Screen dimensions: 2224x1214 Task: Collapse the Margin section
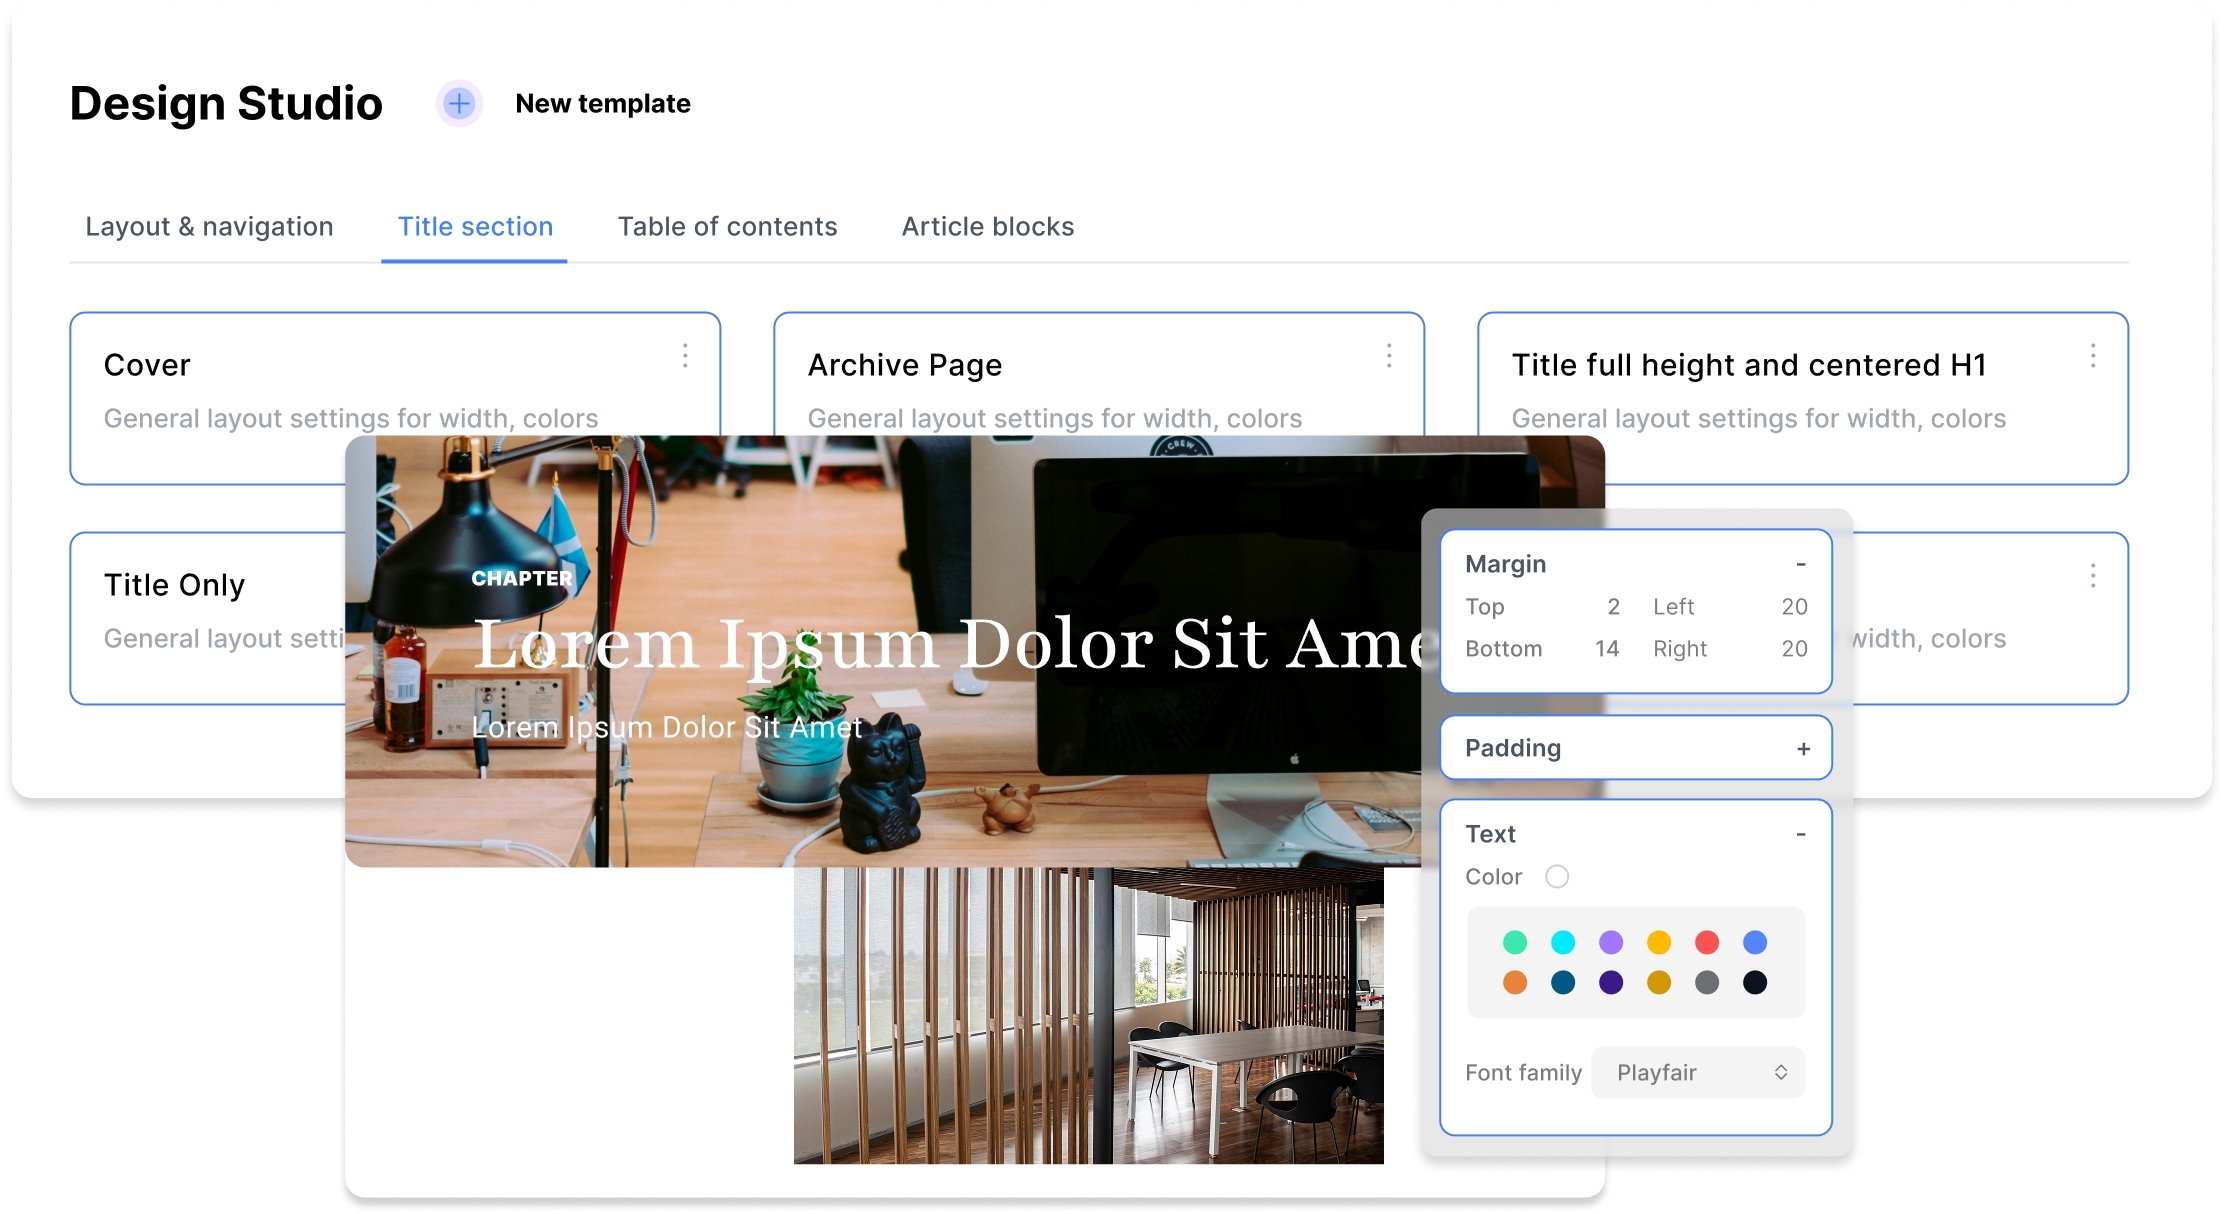(1800, 563)
